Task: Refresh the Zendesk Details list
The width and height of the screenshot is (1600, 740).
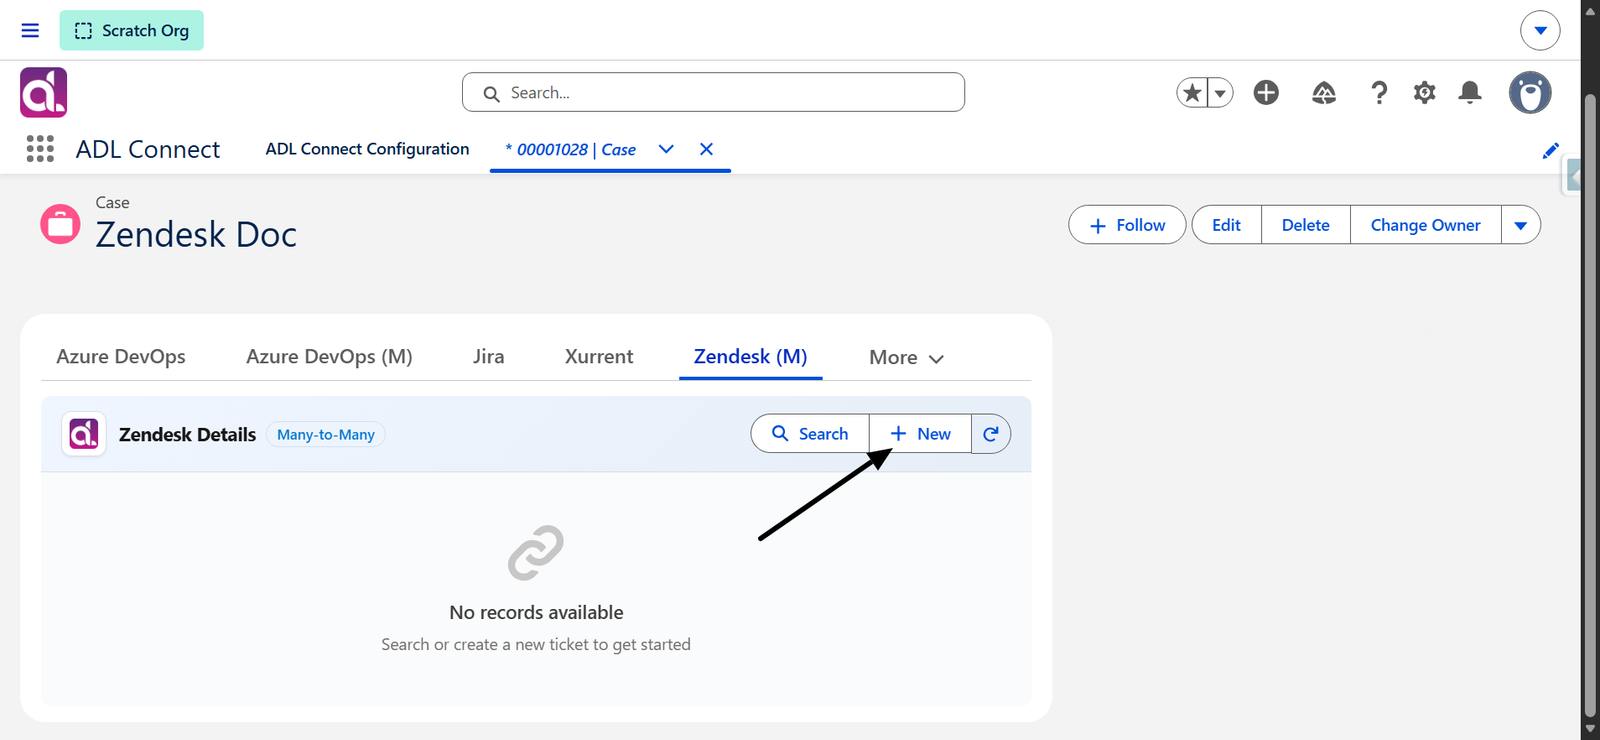Action: point(991,434)
